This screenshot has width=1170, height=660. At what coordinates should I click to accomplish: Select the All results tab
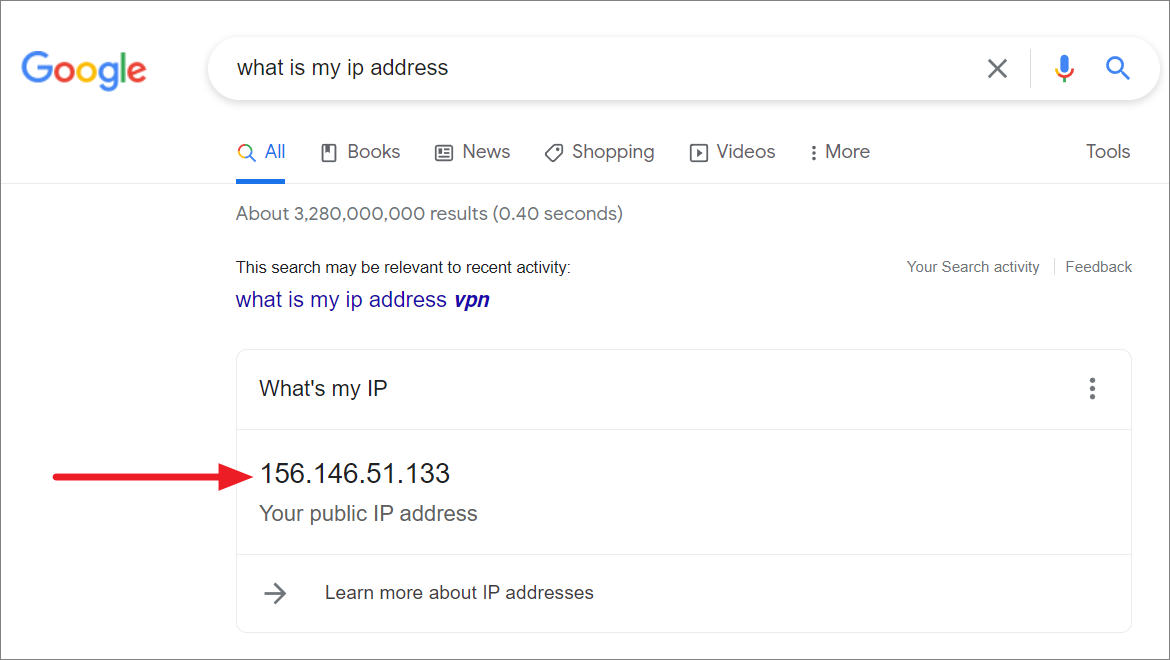(261, 152)
